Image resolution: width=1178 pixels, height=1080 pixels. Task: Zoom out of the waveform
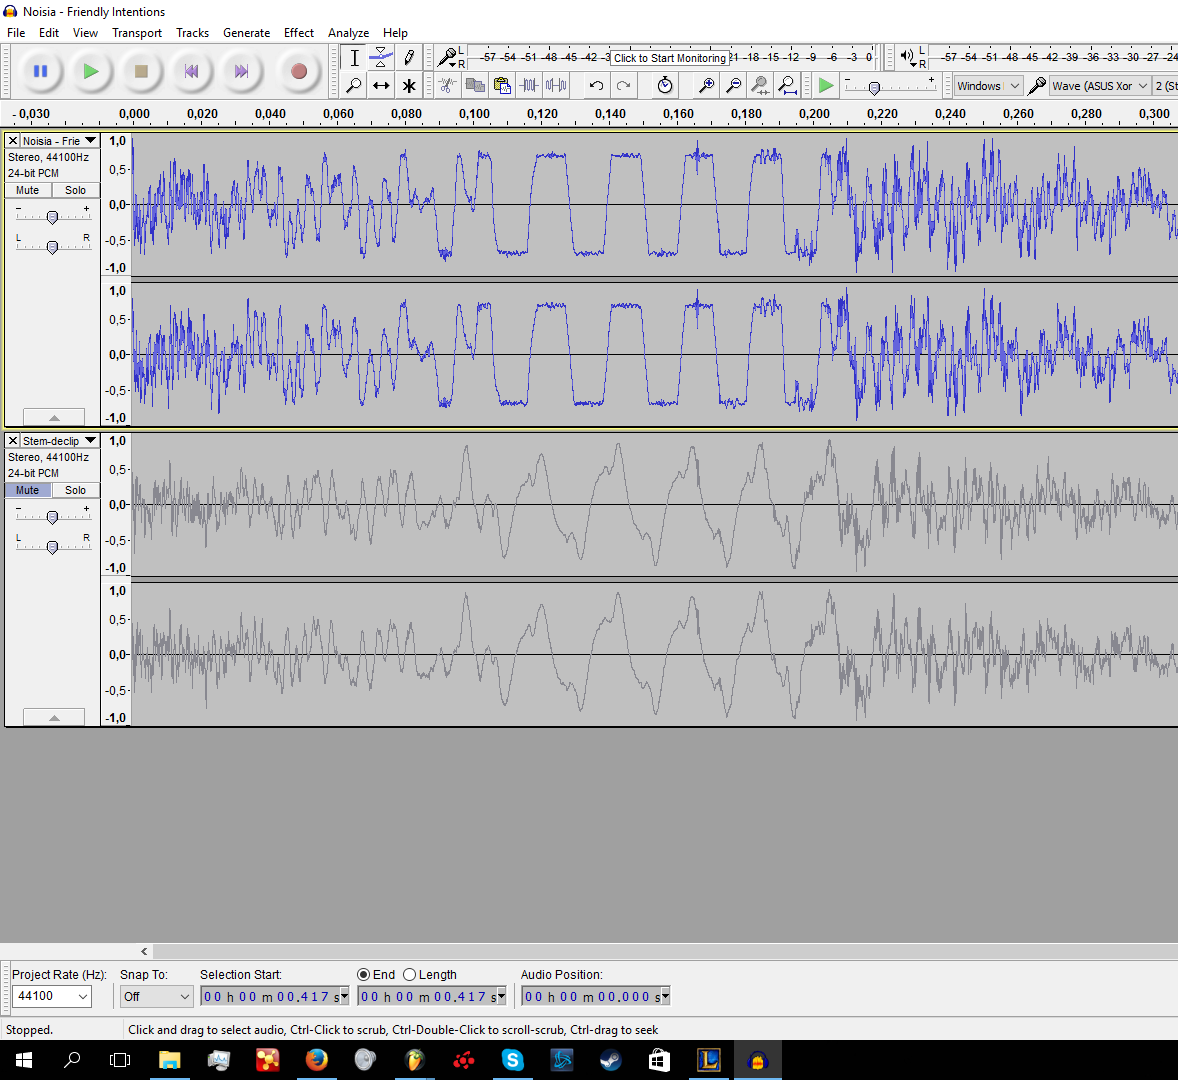pos(733,86)
